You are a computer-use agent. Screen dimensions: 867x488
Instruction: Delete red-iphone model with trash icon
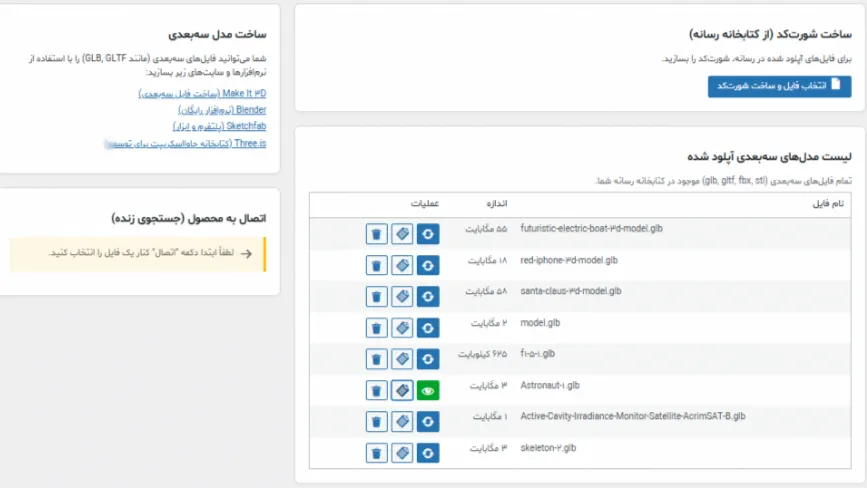[377, 265]
